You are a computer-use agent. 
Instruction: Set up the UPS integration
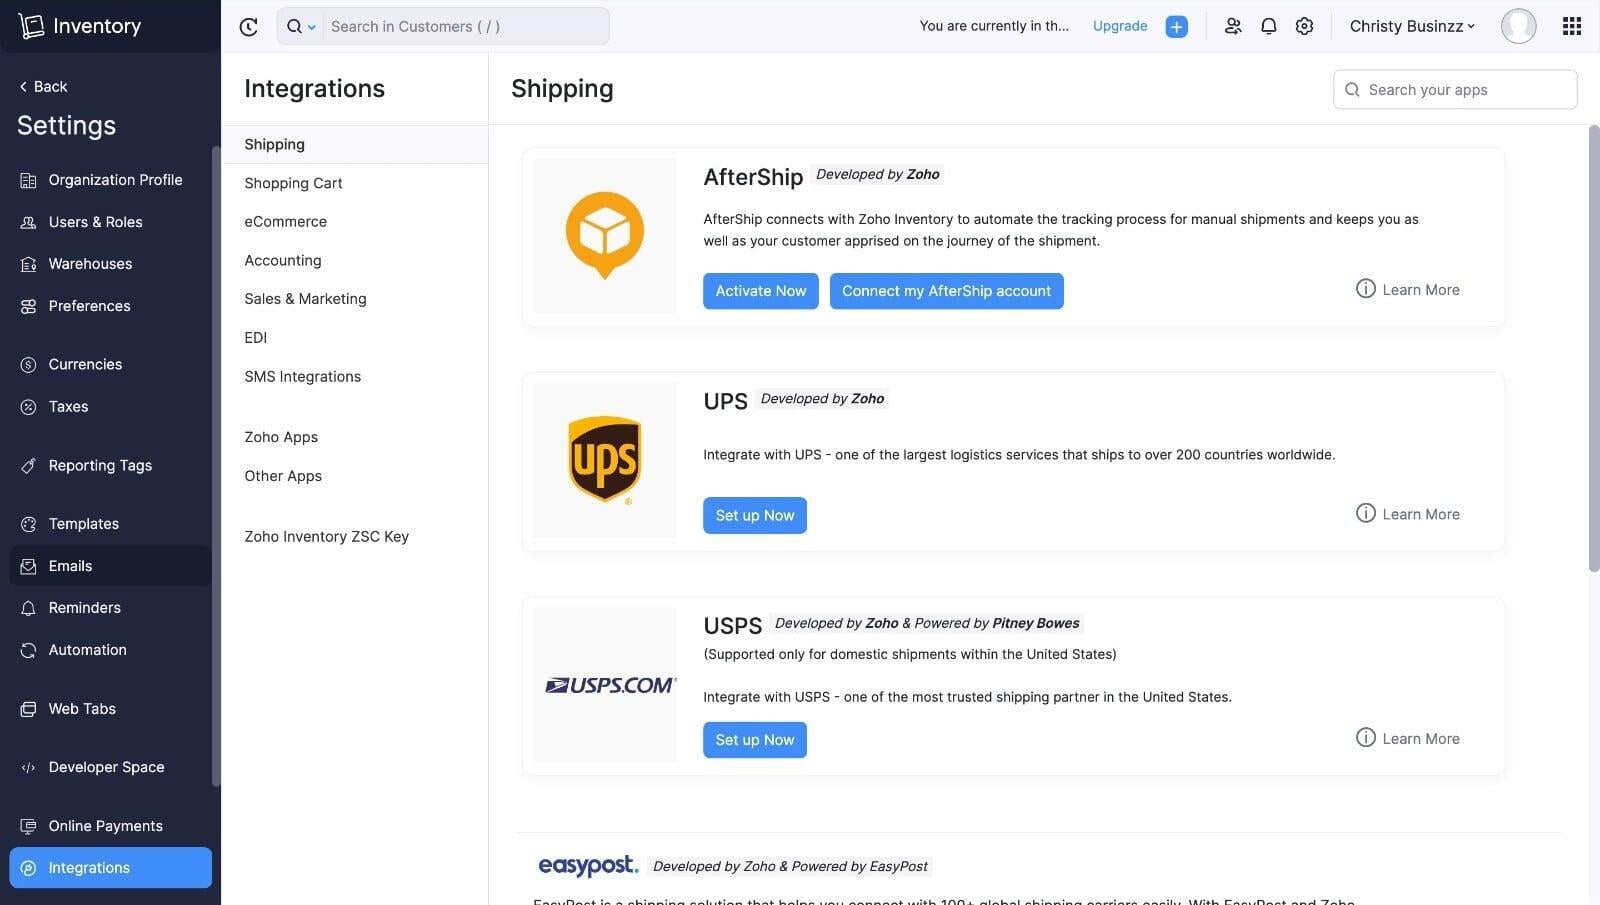(754, 515)
